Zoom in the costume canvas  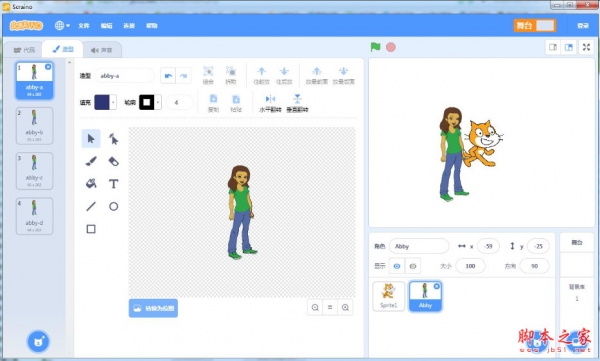[x=345, y=307]
